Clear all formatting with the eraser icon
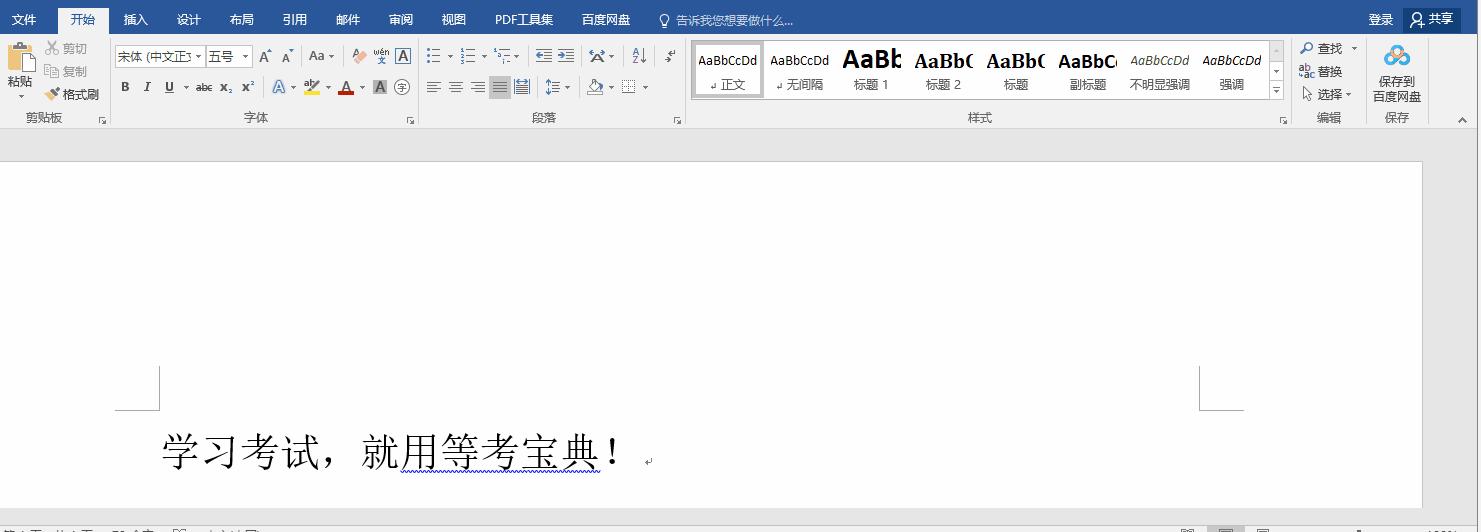This screenshot has width=1481, height=532. coord(359,57)
